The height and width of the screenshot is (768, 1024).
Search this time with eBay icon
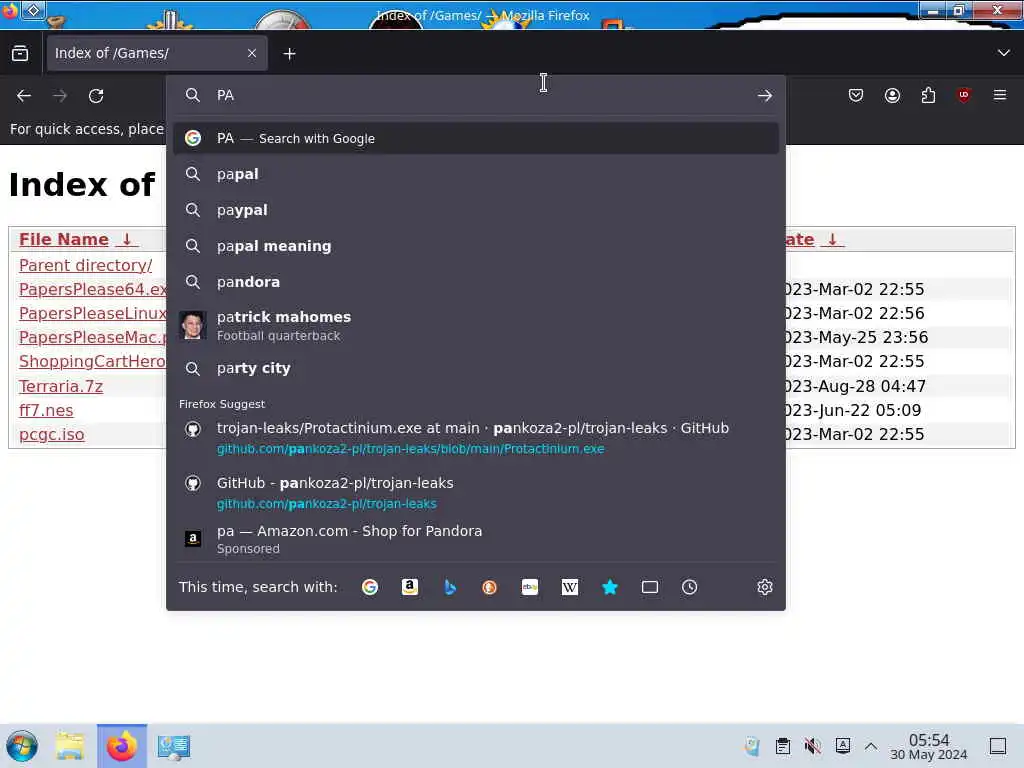click(x=530, y=587)
